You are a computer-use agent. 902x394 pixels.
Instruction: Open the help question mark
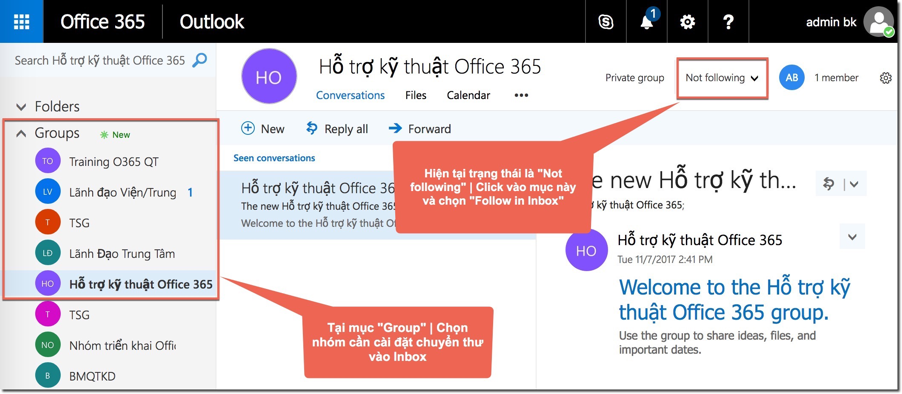728,22
